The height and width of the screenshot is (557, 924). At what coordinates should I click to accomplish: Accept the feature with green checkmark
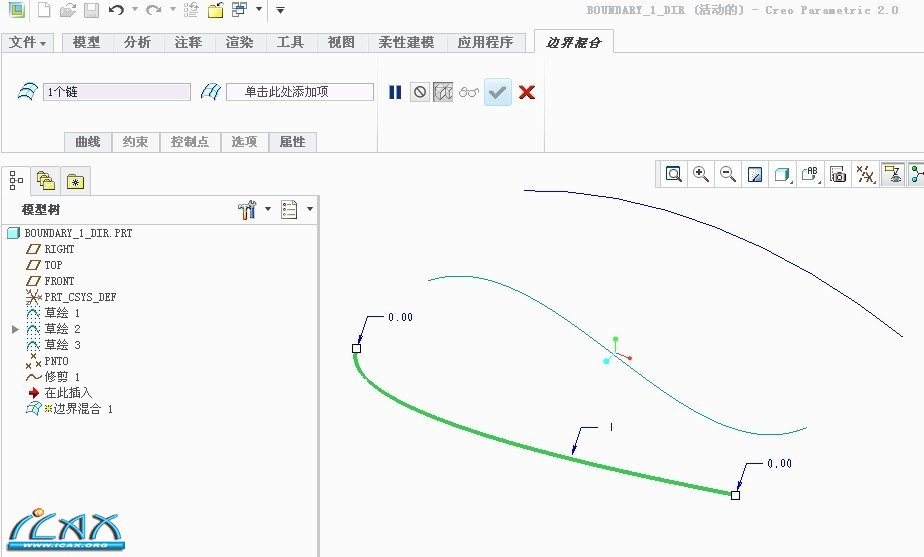point(497,92)
